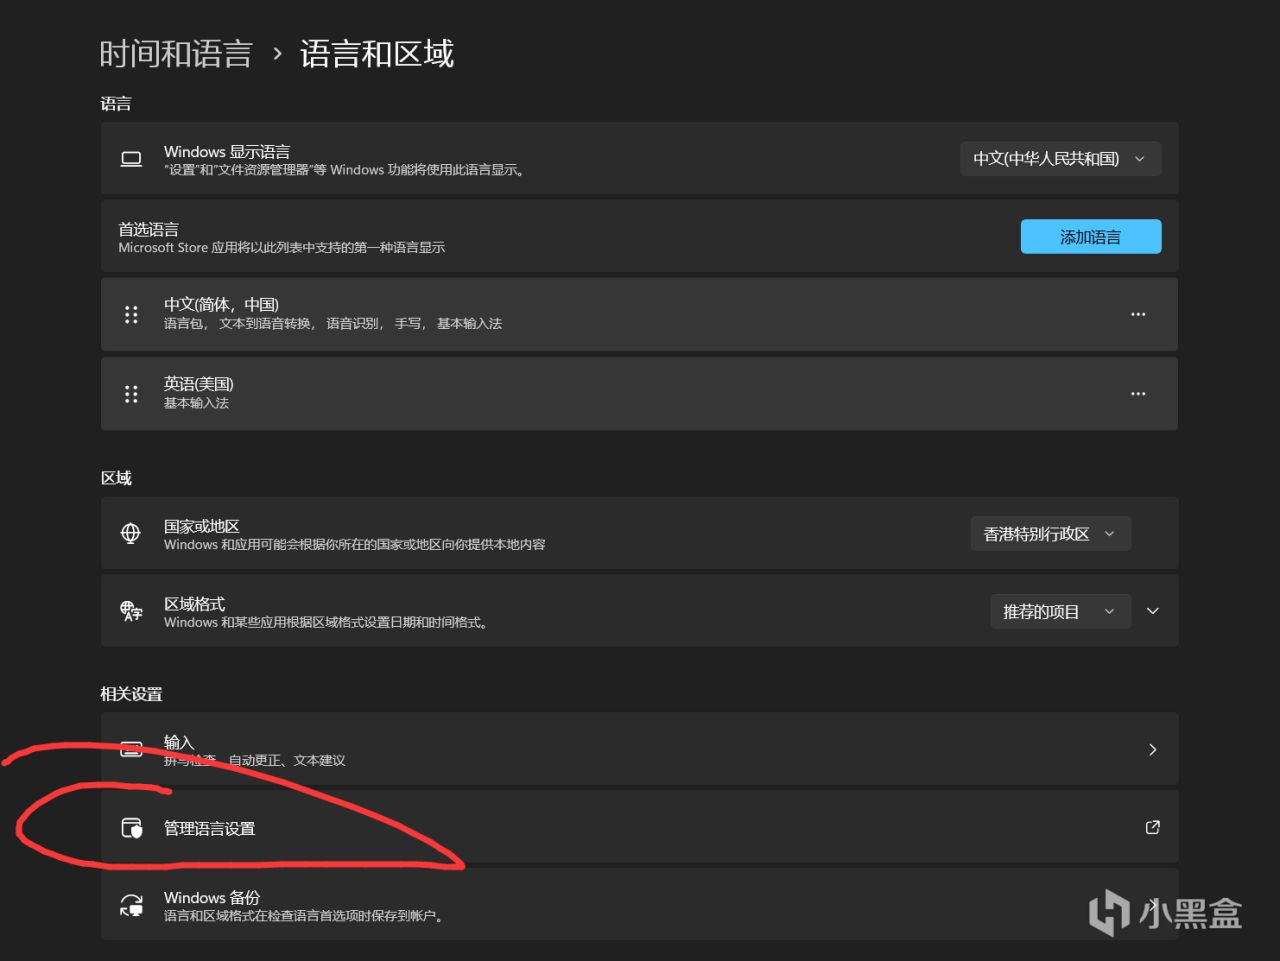Click the 添加语言 button
The width and height of the screenshot is (1280, 961).
(1090, 237)
